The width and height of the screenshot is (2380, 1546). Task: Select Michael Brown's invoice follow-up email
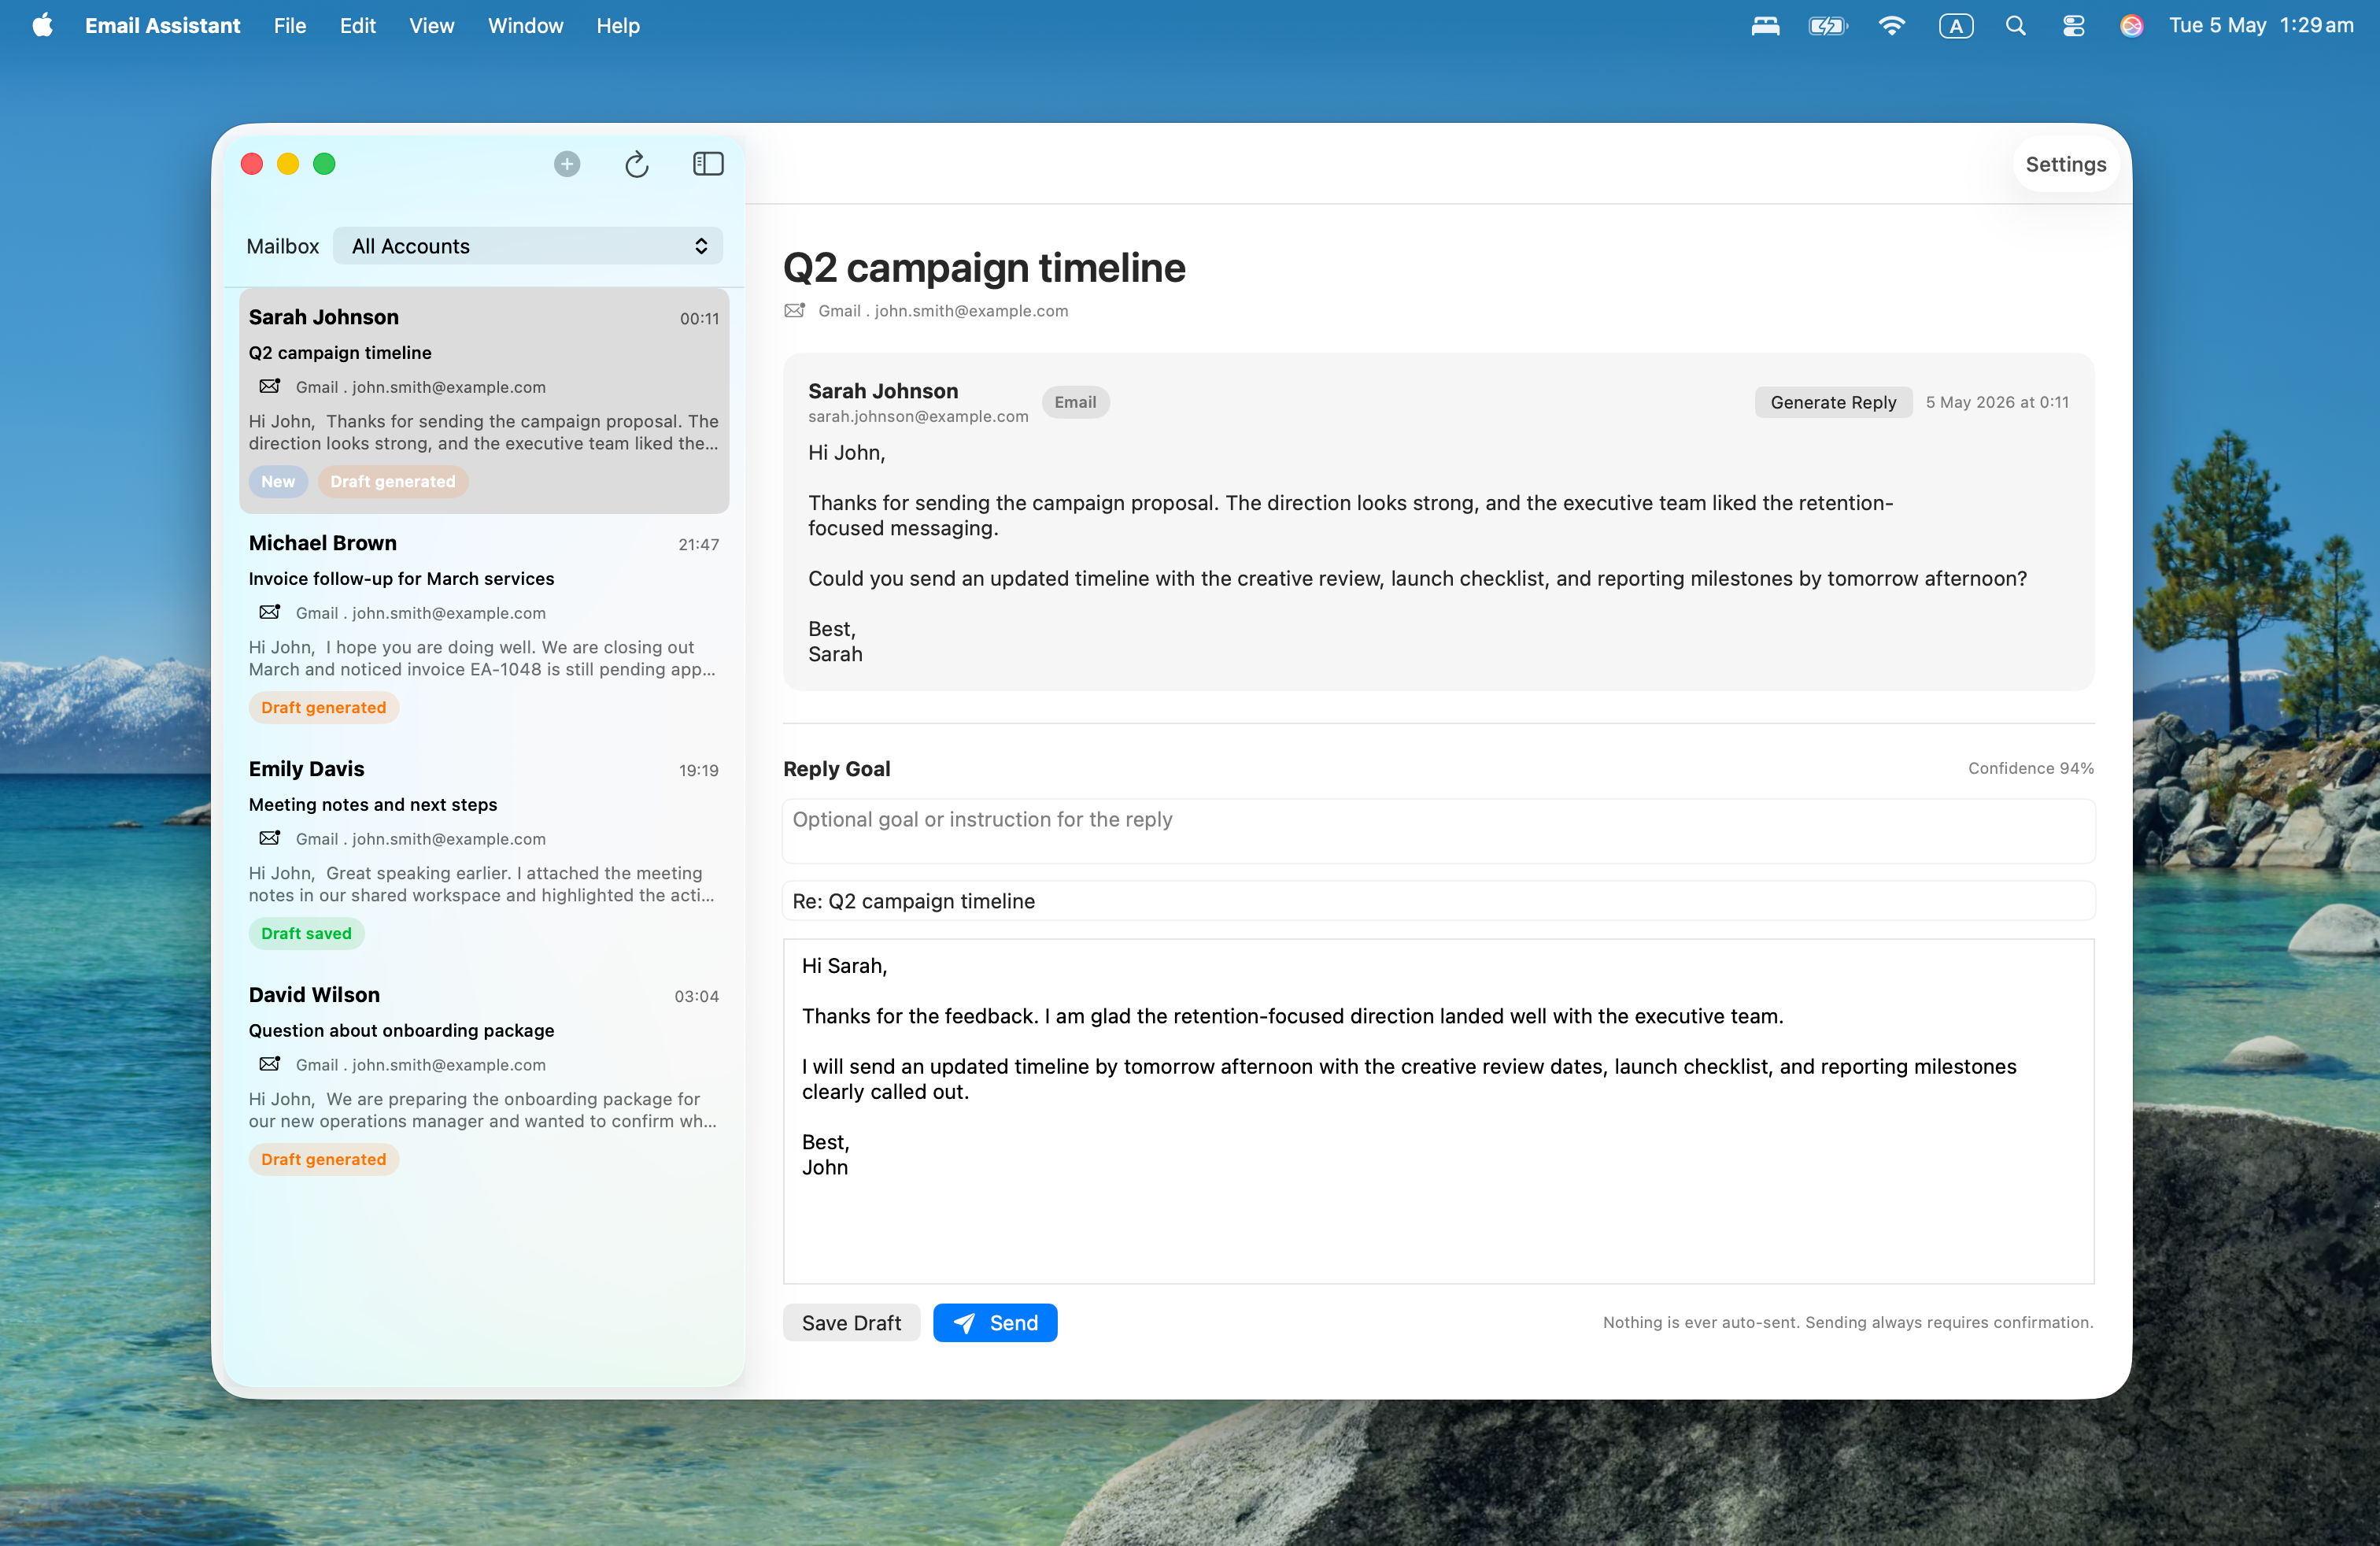(484, 626)
